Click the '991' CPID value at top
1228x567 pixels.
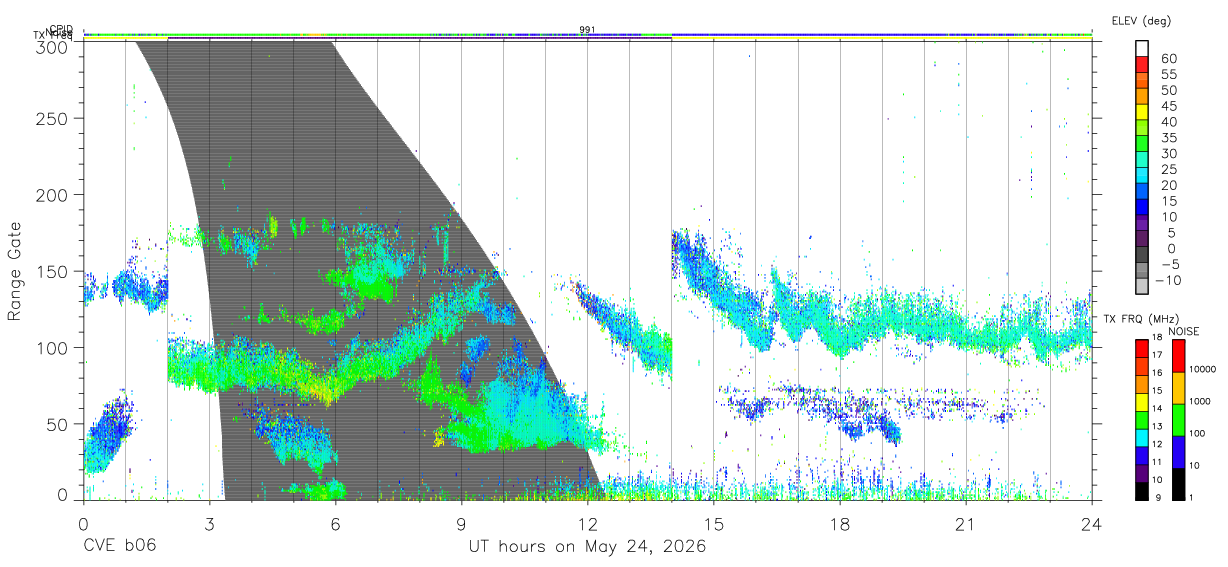587,30
